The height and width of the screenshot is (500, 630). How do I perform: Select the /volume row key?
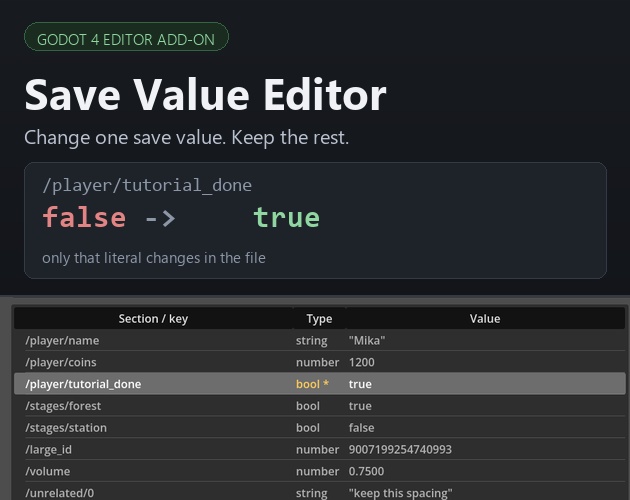(47, 471)
